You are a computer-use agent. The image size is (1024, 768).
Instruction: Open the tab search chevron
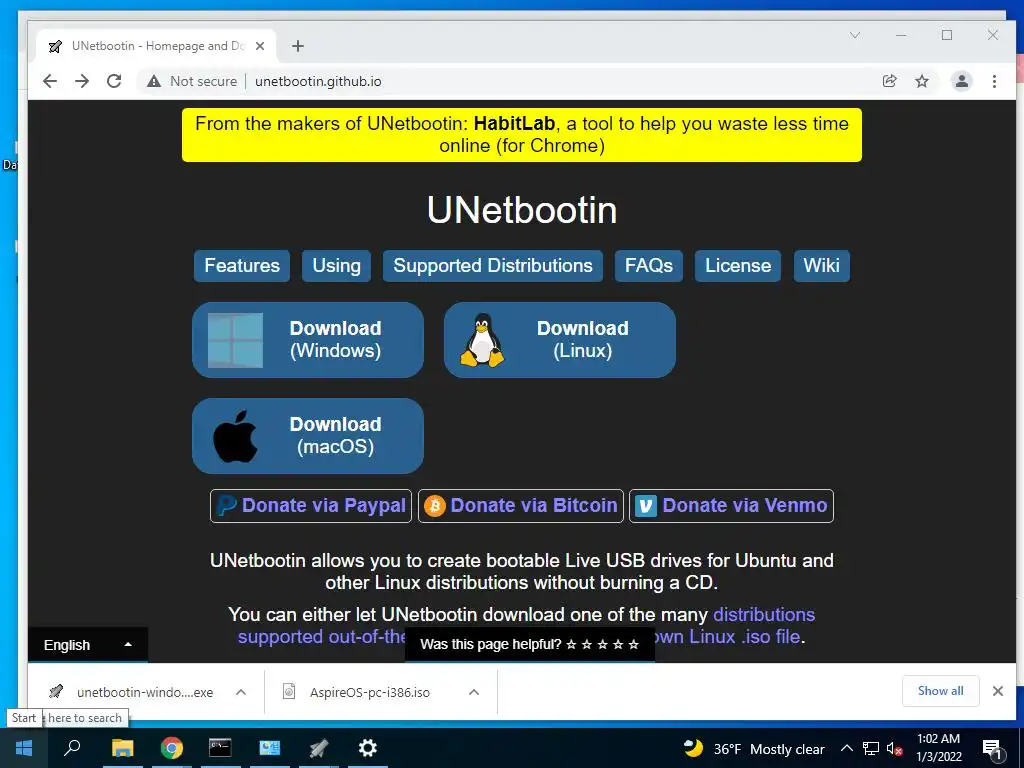855,35
